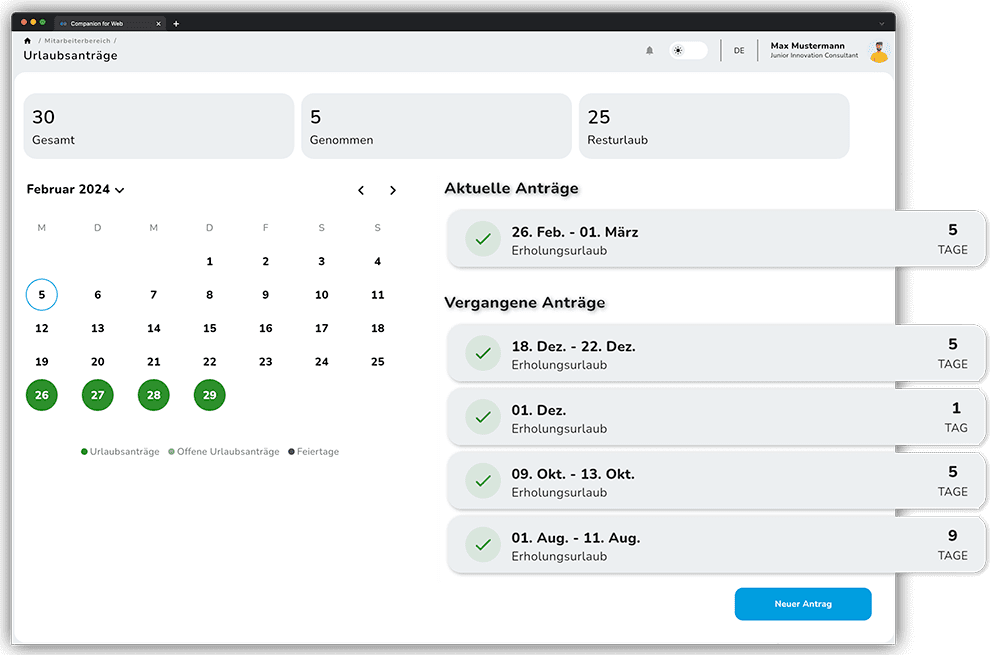This screenshot has width=1000, height=655.
Task: Click the Neuer Antrag button
Action: tap(803, 604)
